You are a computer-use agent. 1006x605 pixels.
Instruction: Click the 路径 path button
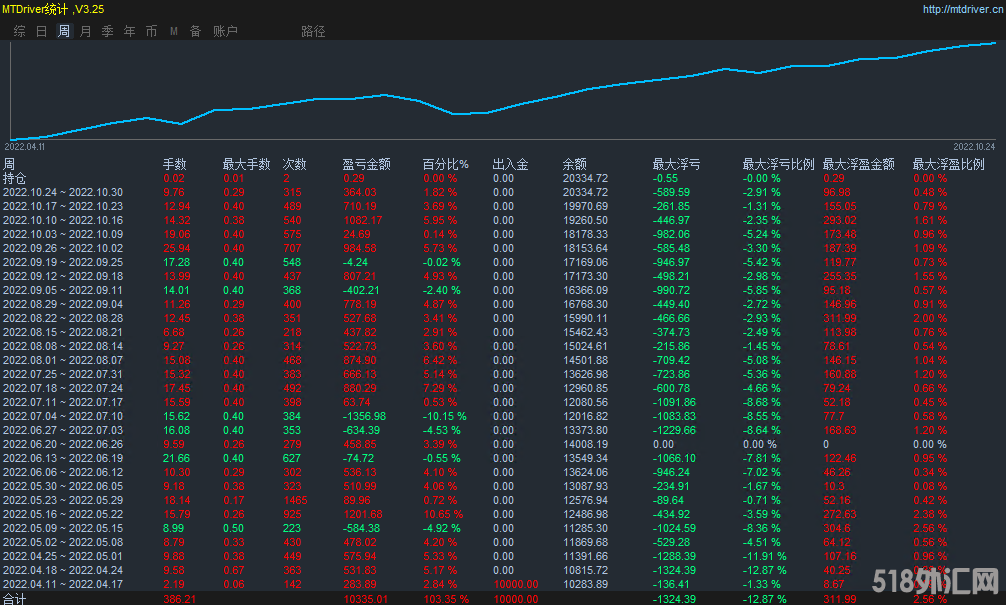(x=313, y=31)
